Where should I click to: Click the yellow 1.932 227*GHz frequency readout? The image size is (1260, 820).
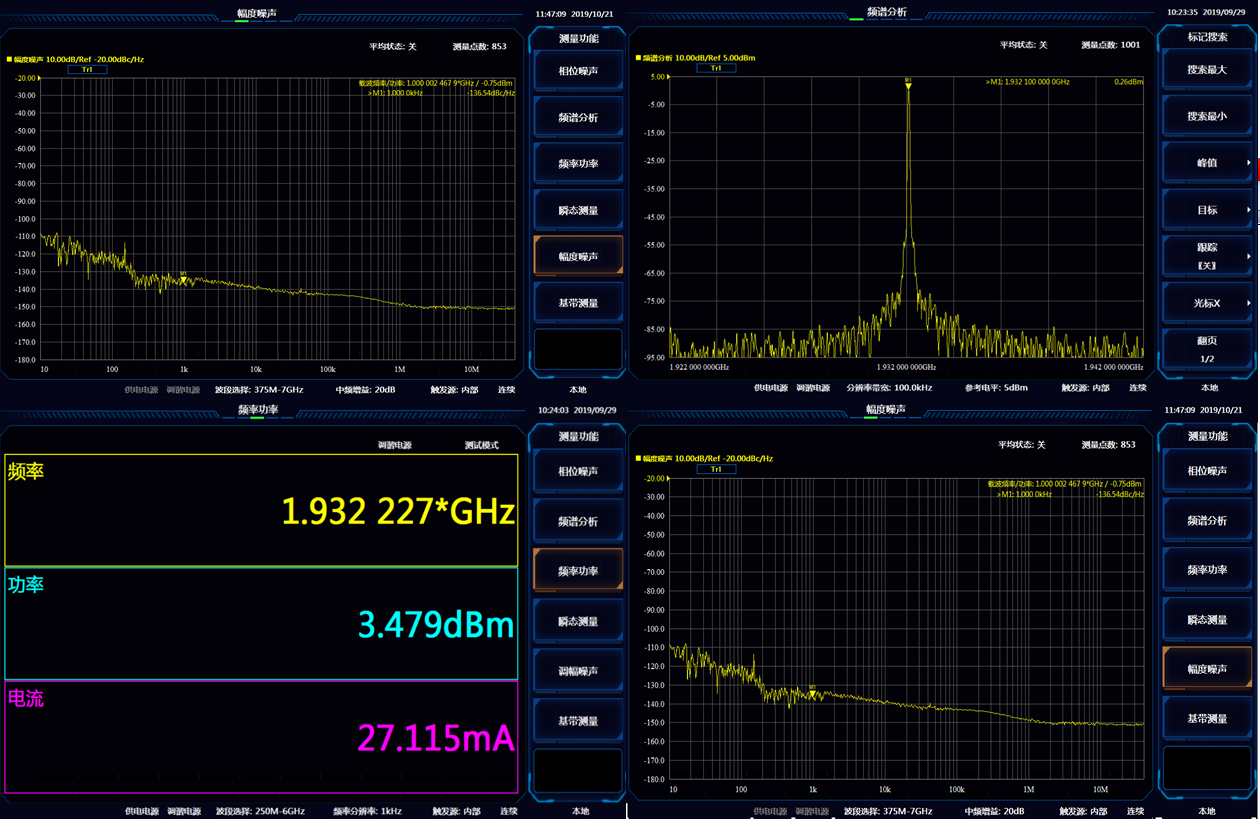tap(398, 512)
